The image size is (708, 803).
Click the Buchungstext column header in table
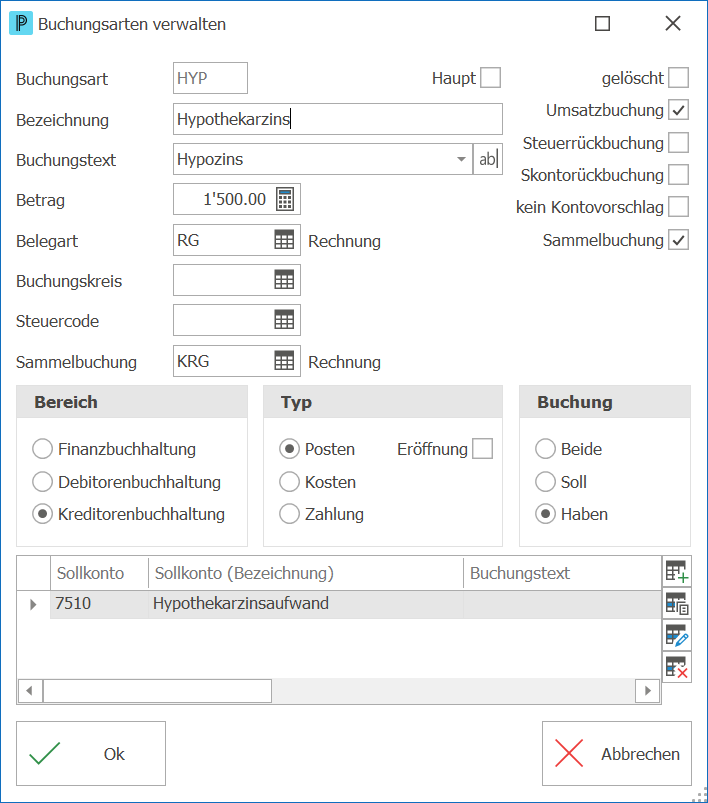[563, 573]
